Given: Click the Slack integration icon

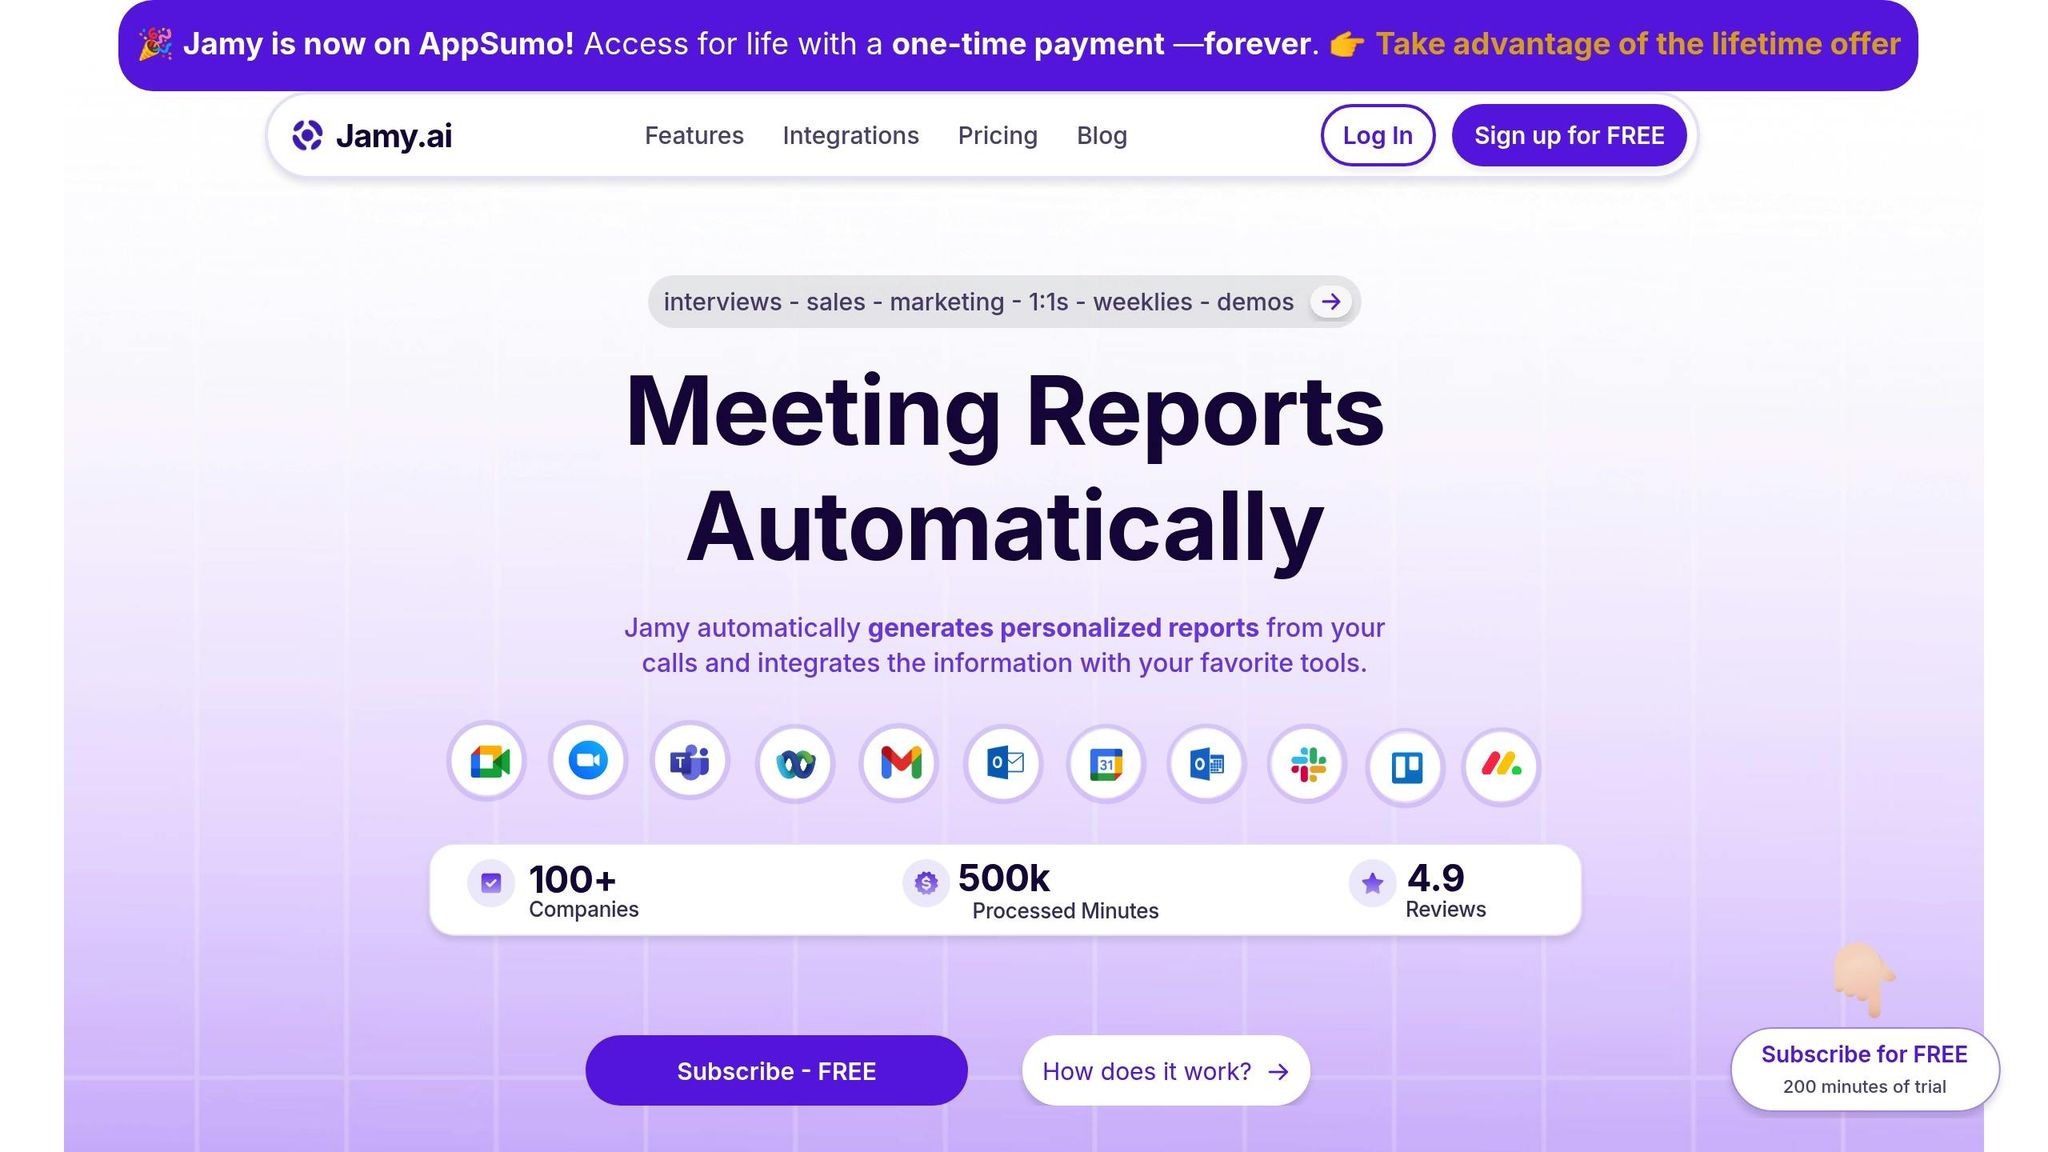Looking at the screenshot, I should pos(1307,765).
